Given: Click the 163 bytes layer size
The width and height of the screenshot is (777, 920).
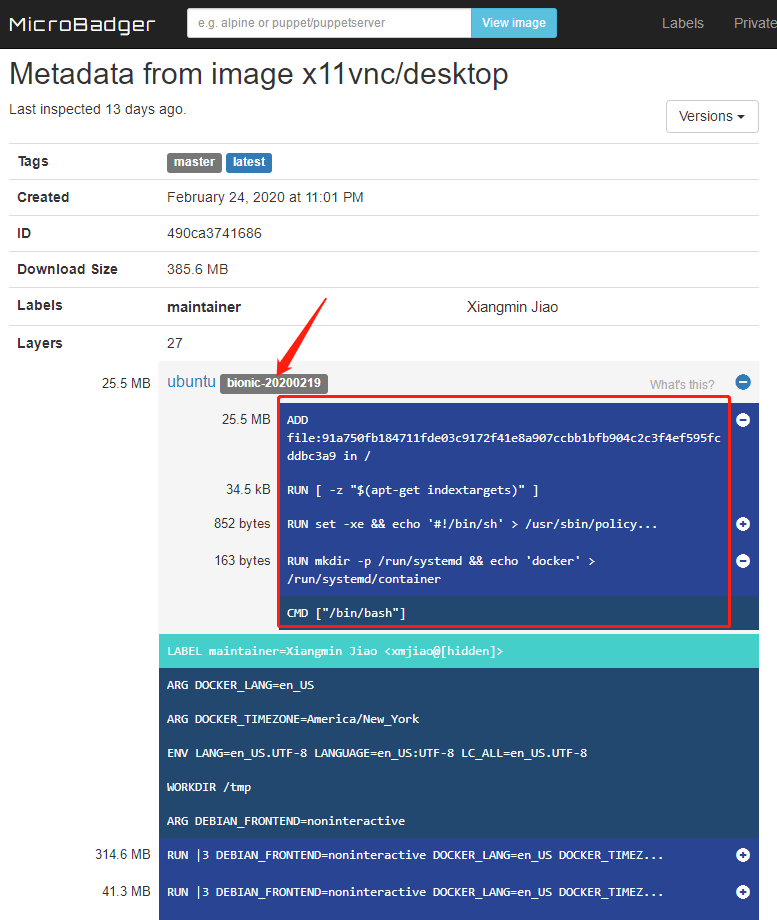Looking at the screenshot, I should [x=242, y=560].
